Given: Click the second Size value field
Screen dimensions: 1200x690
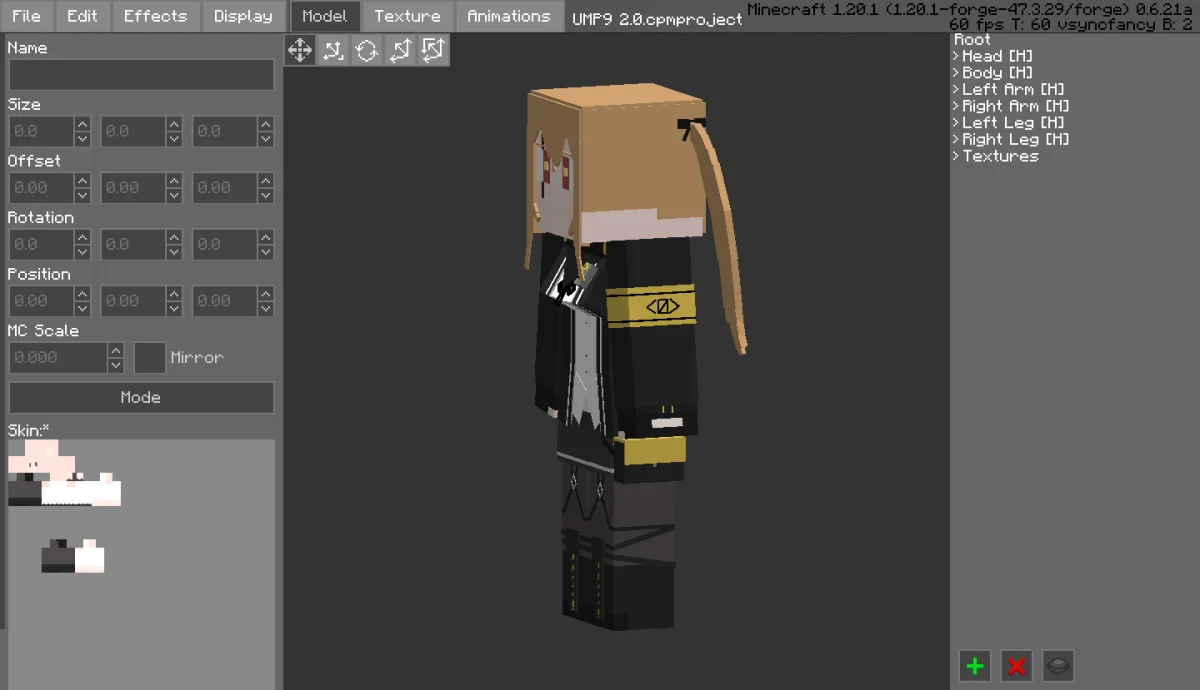Looking at the screenshot, I should click(x=133, y=131).
